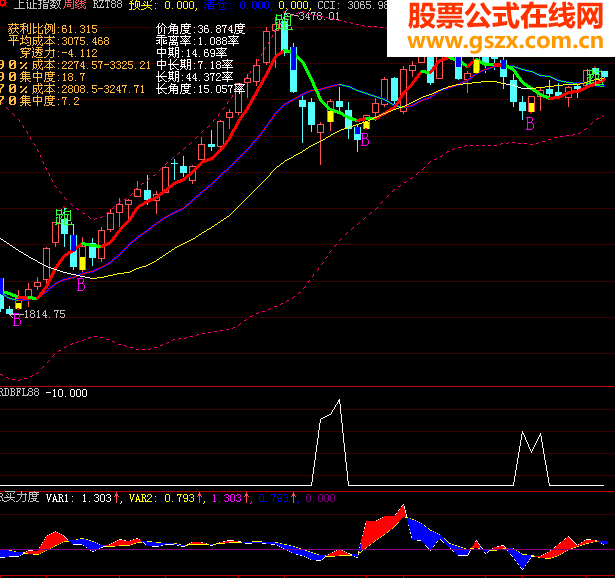Click the 3478.01 high price label
Image resolution: width=615 pixels, height=578 pixels.
click(318, 16)
